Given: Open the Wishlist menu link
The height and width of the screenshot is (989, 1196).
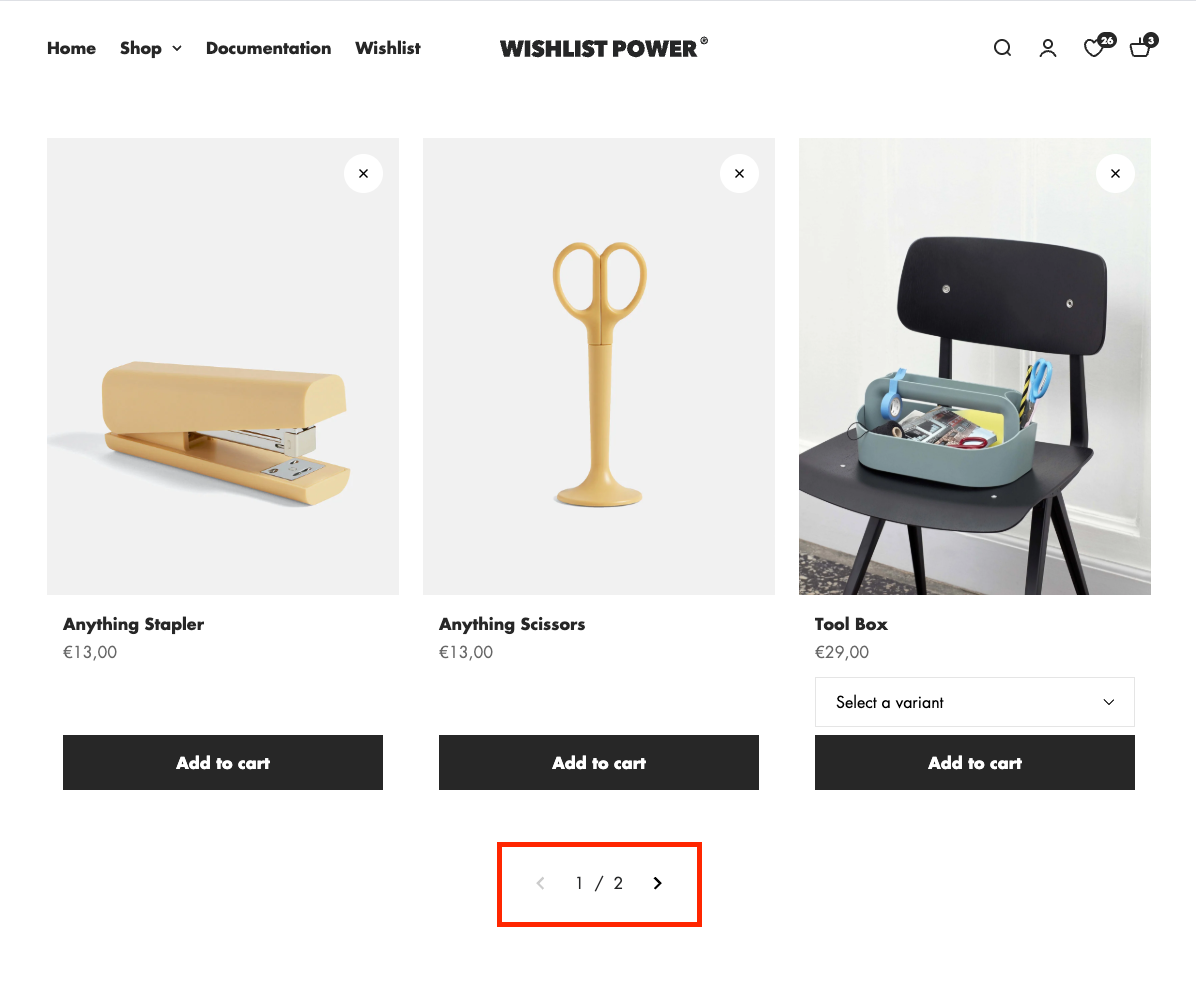Looking at the screenshot, I should [x=387, y=48].
